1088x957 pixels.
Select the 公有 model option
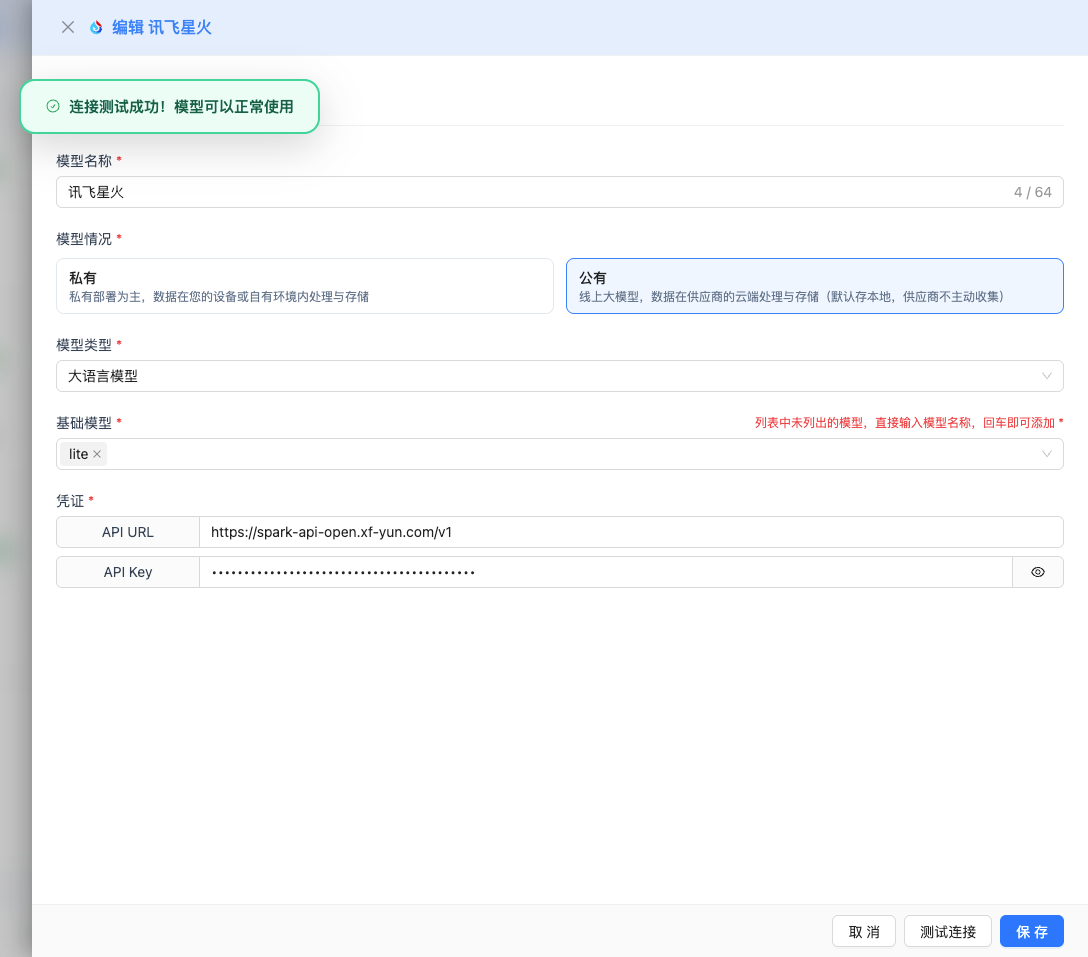[x=814, y=286]
